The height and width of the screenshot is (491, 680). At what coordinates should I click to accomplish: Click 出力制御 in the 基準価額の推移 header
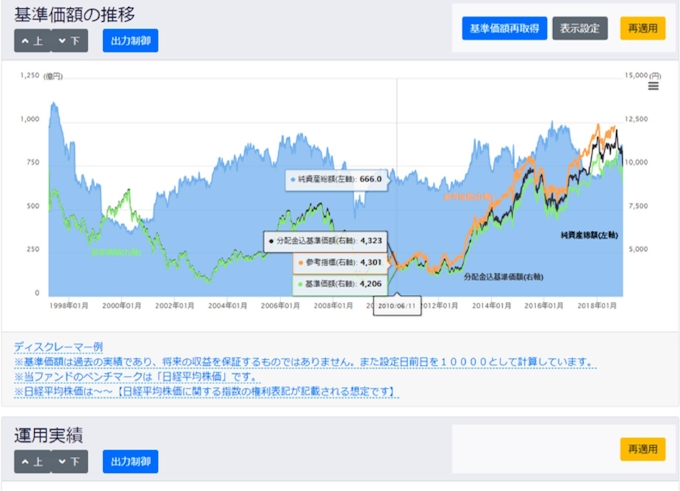click(x=130, y=41)
